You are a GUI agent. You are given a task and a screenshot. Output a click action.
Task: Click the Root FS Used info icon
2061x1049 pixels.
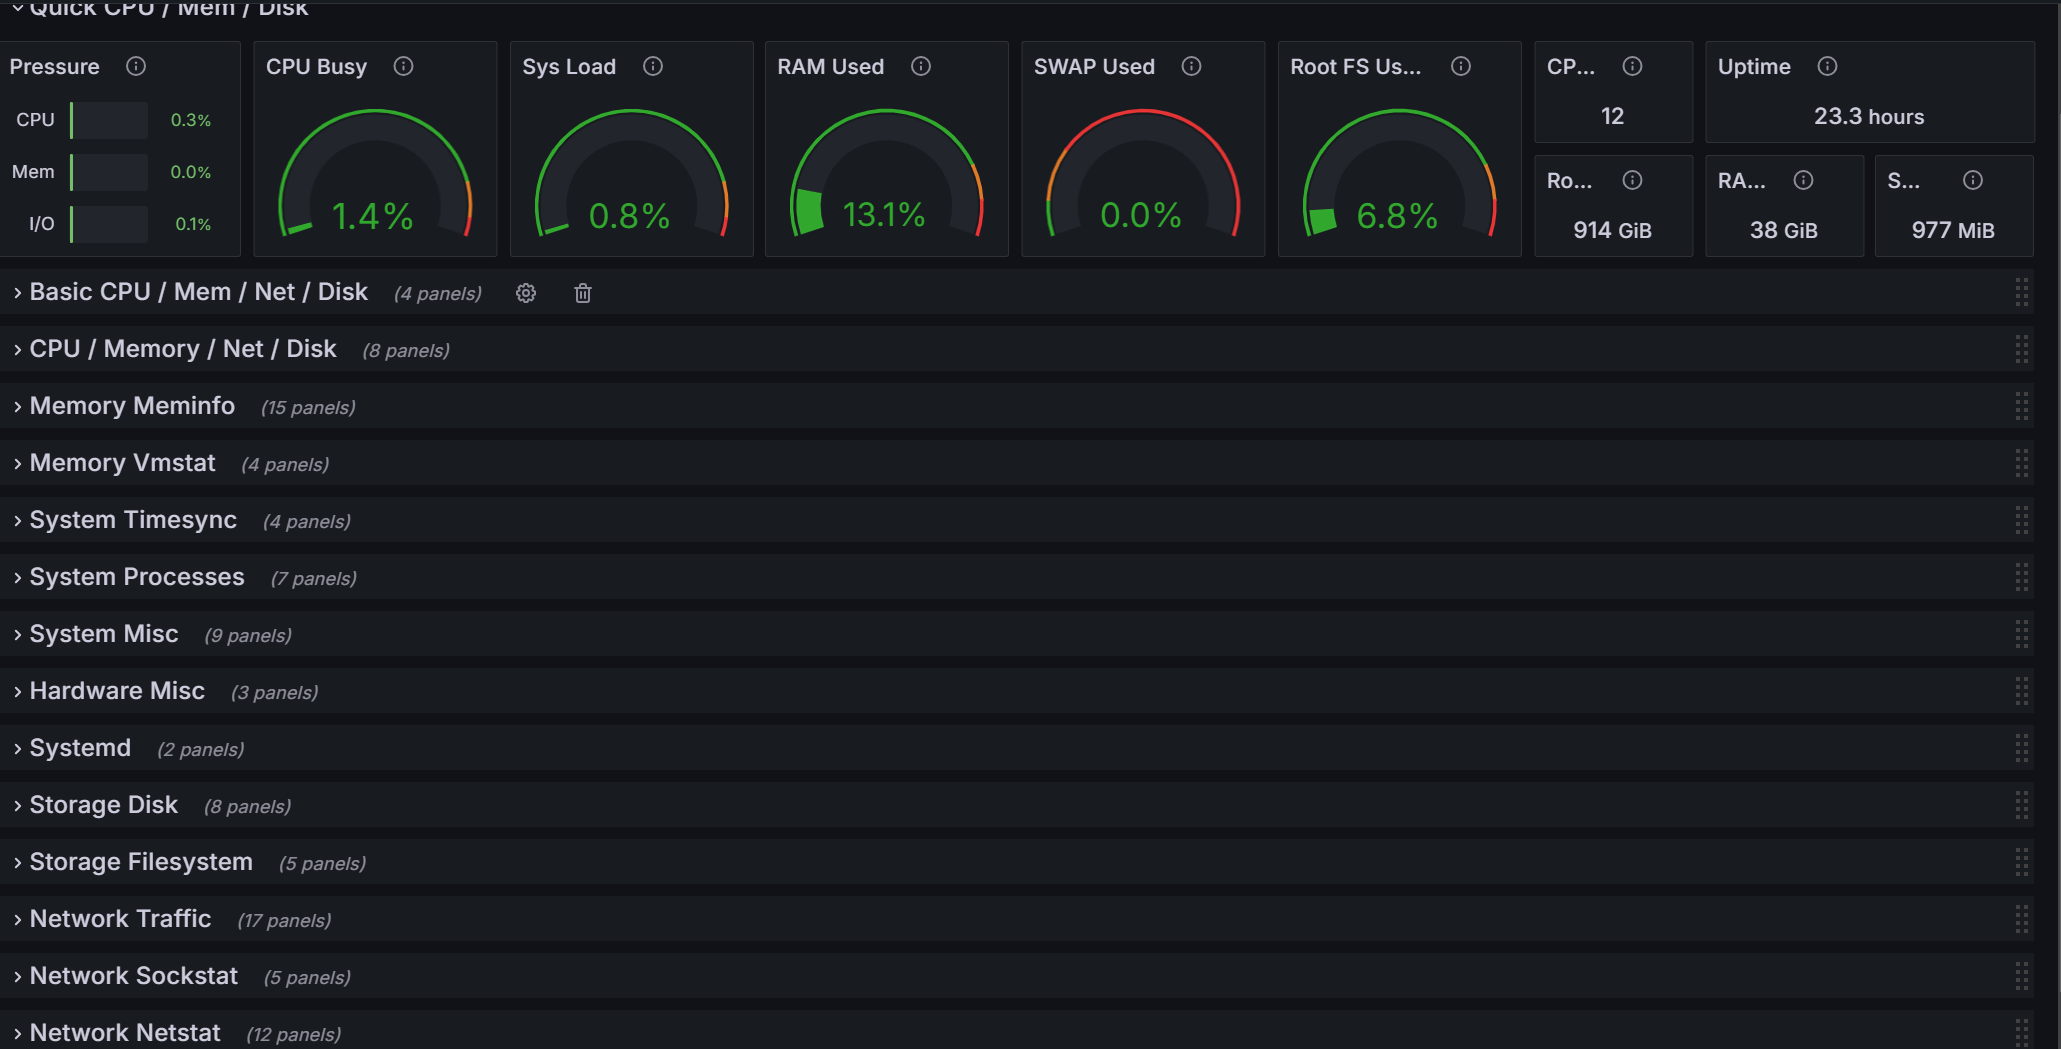point(1461,66)
